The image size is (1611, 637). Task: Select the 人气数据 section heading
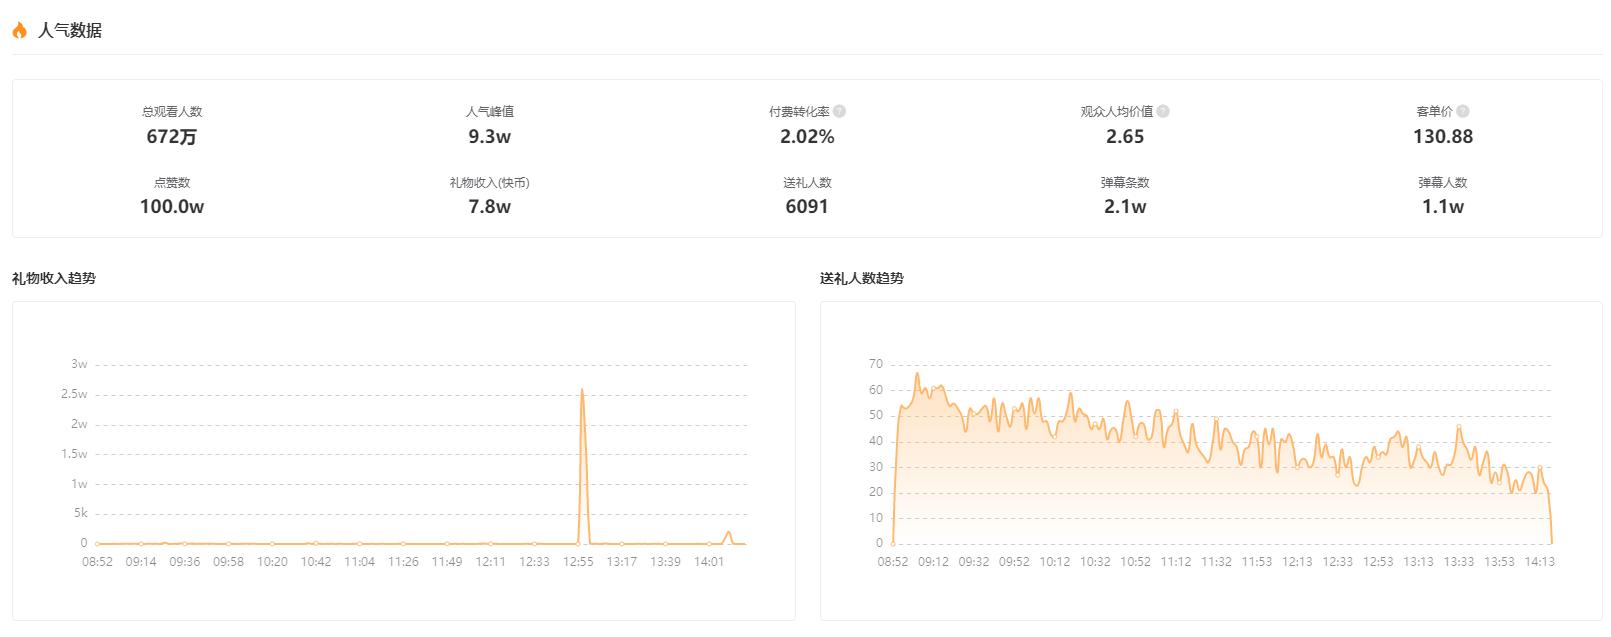click(70, 30)
